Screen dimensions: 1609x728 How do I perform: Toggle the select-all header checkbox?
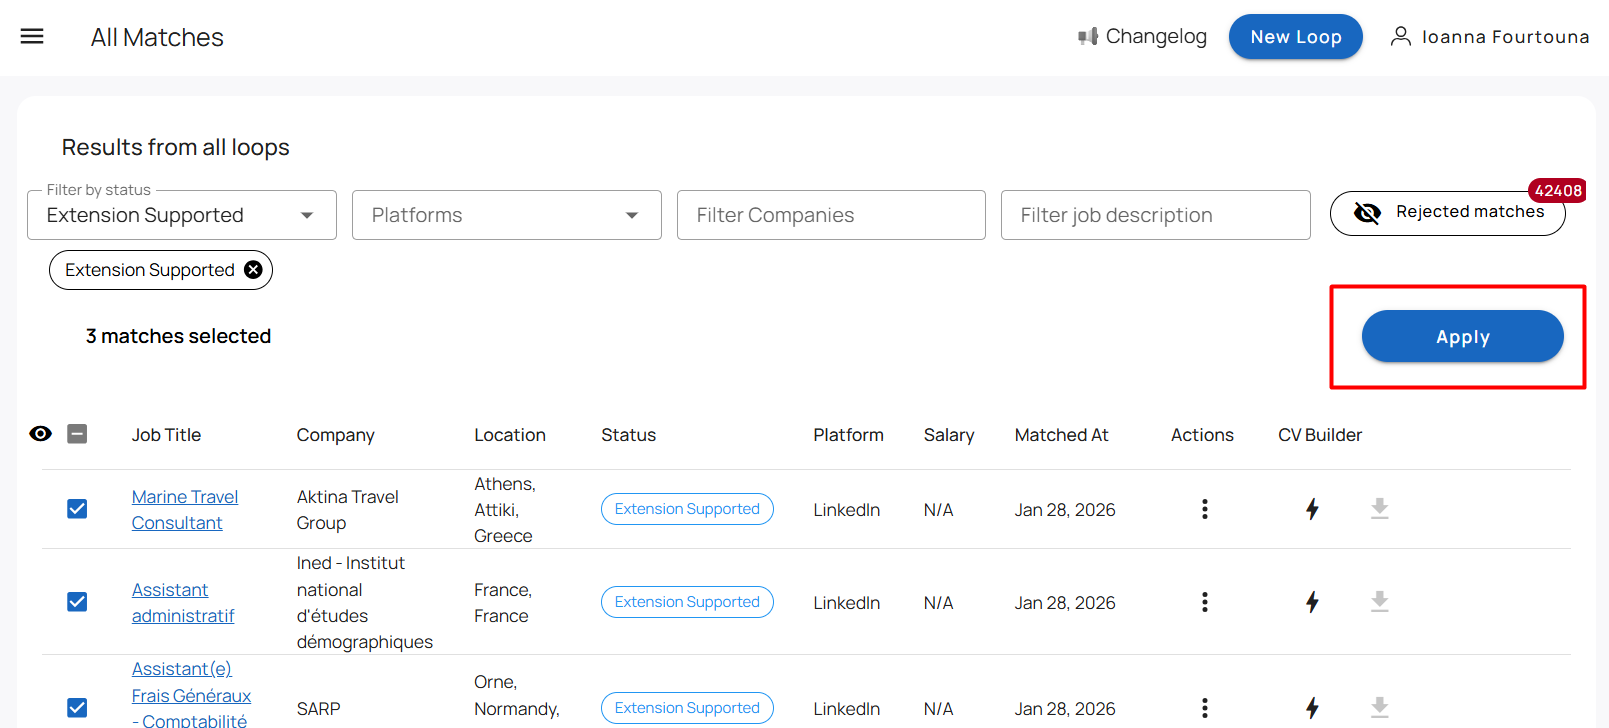click(77, 434)
